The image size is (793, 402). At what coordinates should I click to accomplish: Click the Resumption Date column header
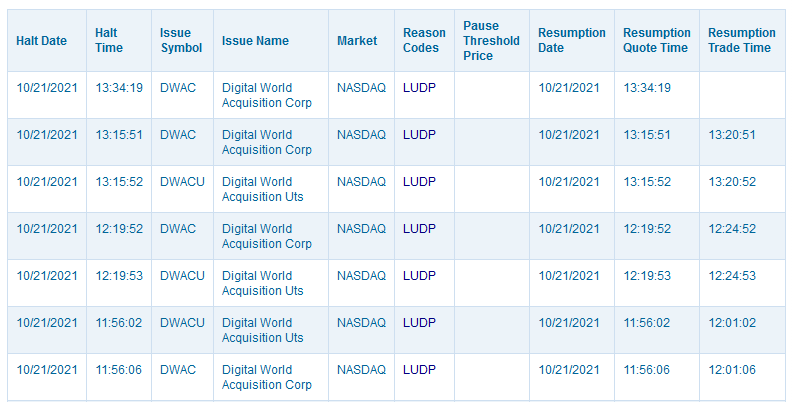[571, 40]
